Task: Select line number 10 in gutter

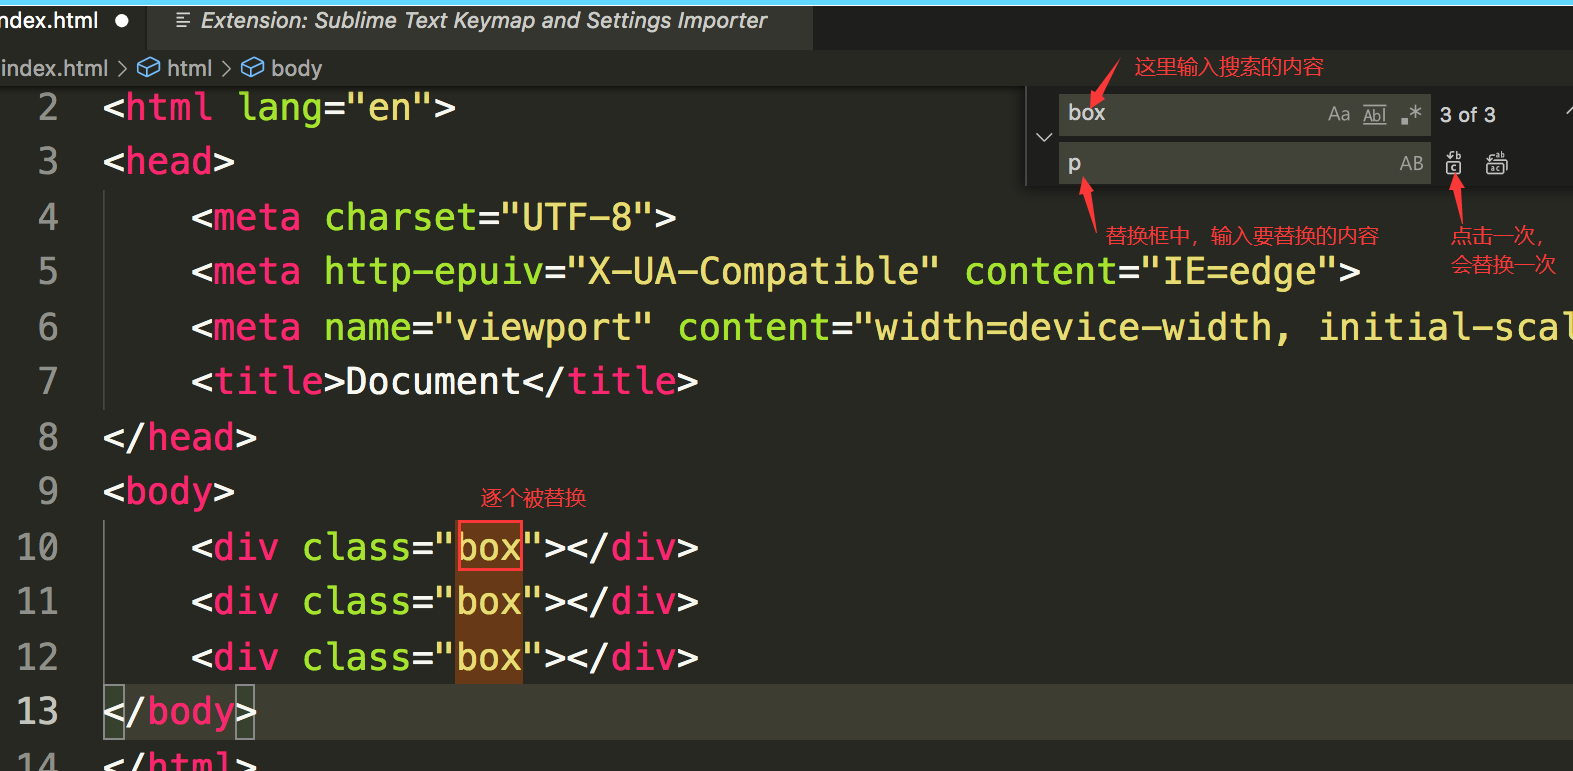Action: pos(38,547)
